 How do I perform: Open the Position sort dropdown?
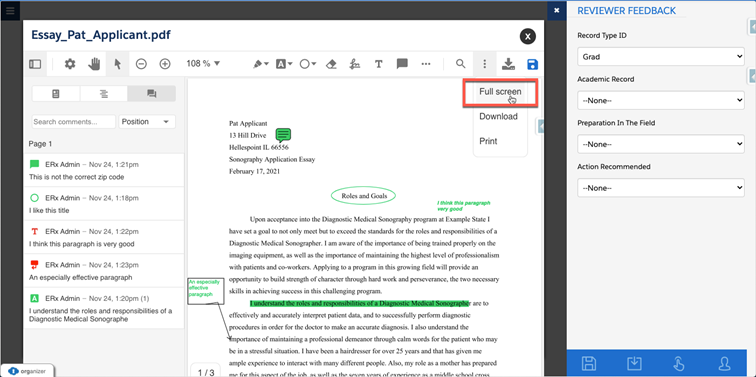coord(147,121)
